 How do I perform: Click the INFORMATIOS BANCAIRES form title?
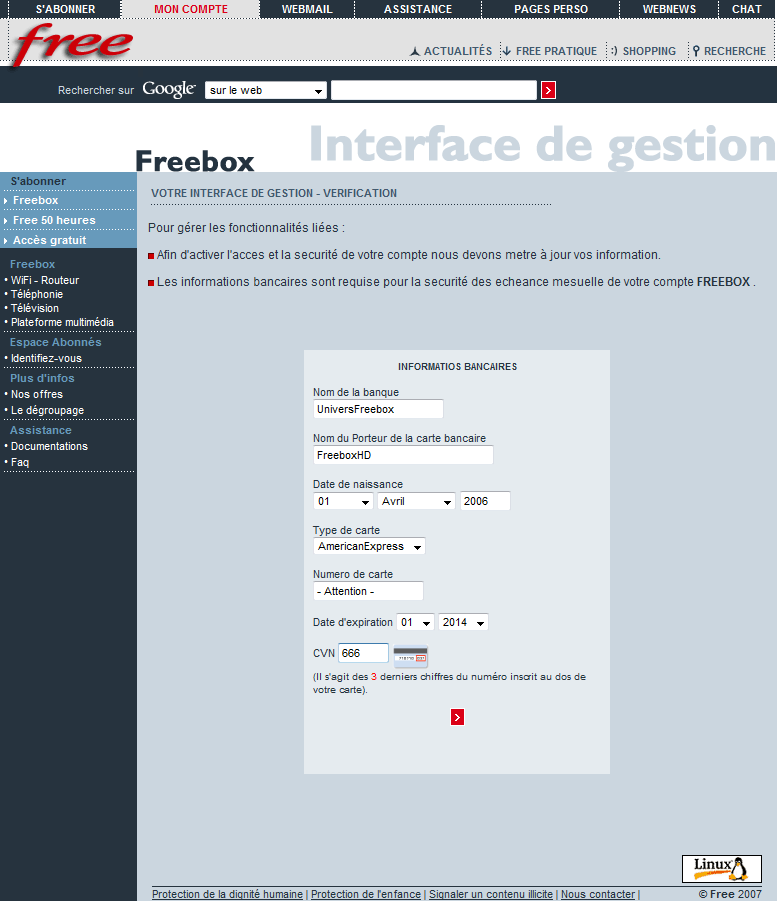coord(457,367)
